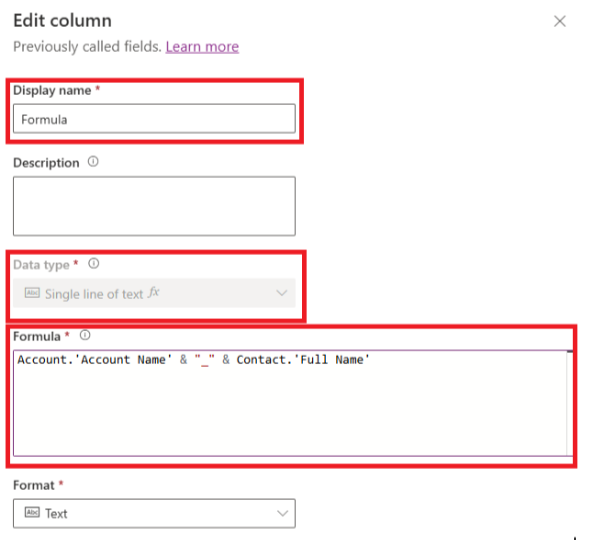Select the Text format combo box
This screenshot has width=590, height=545.
(154, 513)
